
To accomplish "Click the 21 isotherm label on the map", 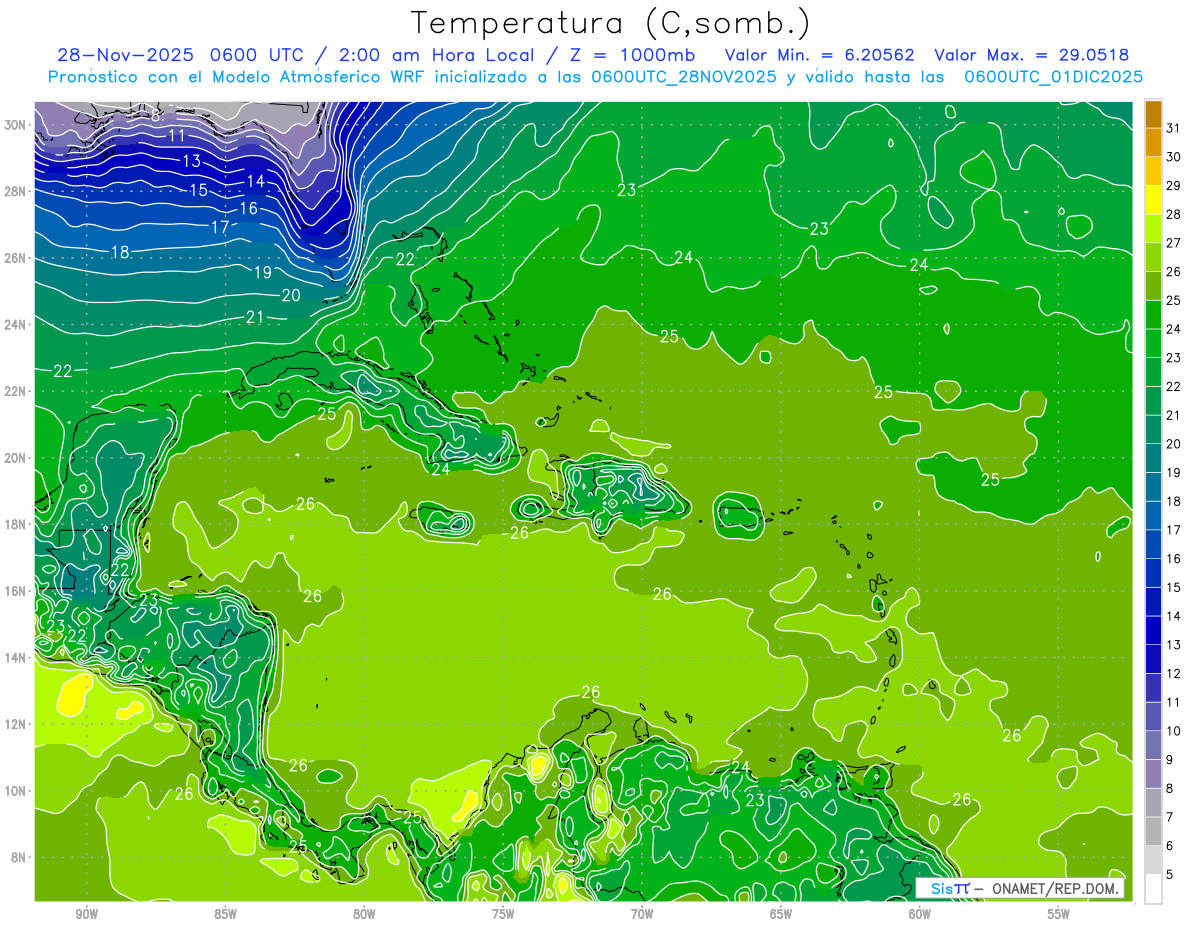I will tap(255, 317).
